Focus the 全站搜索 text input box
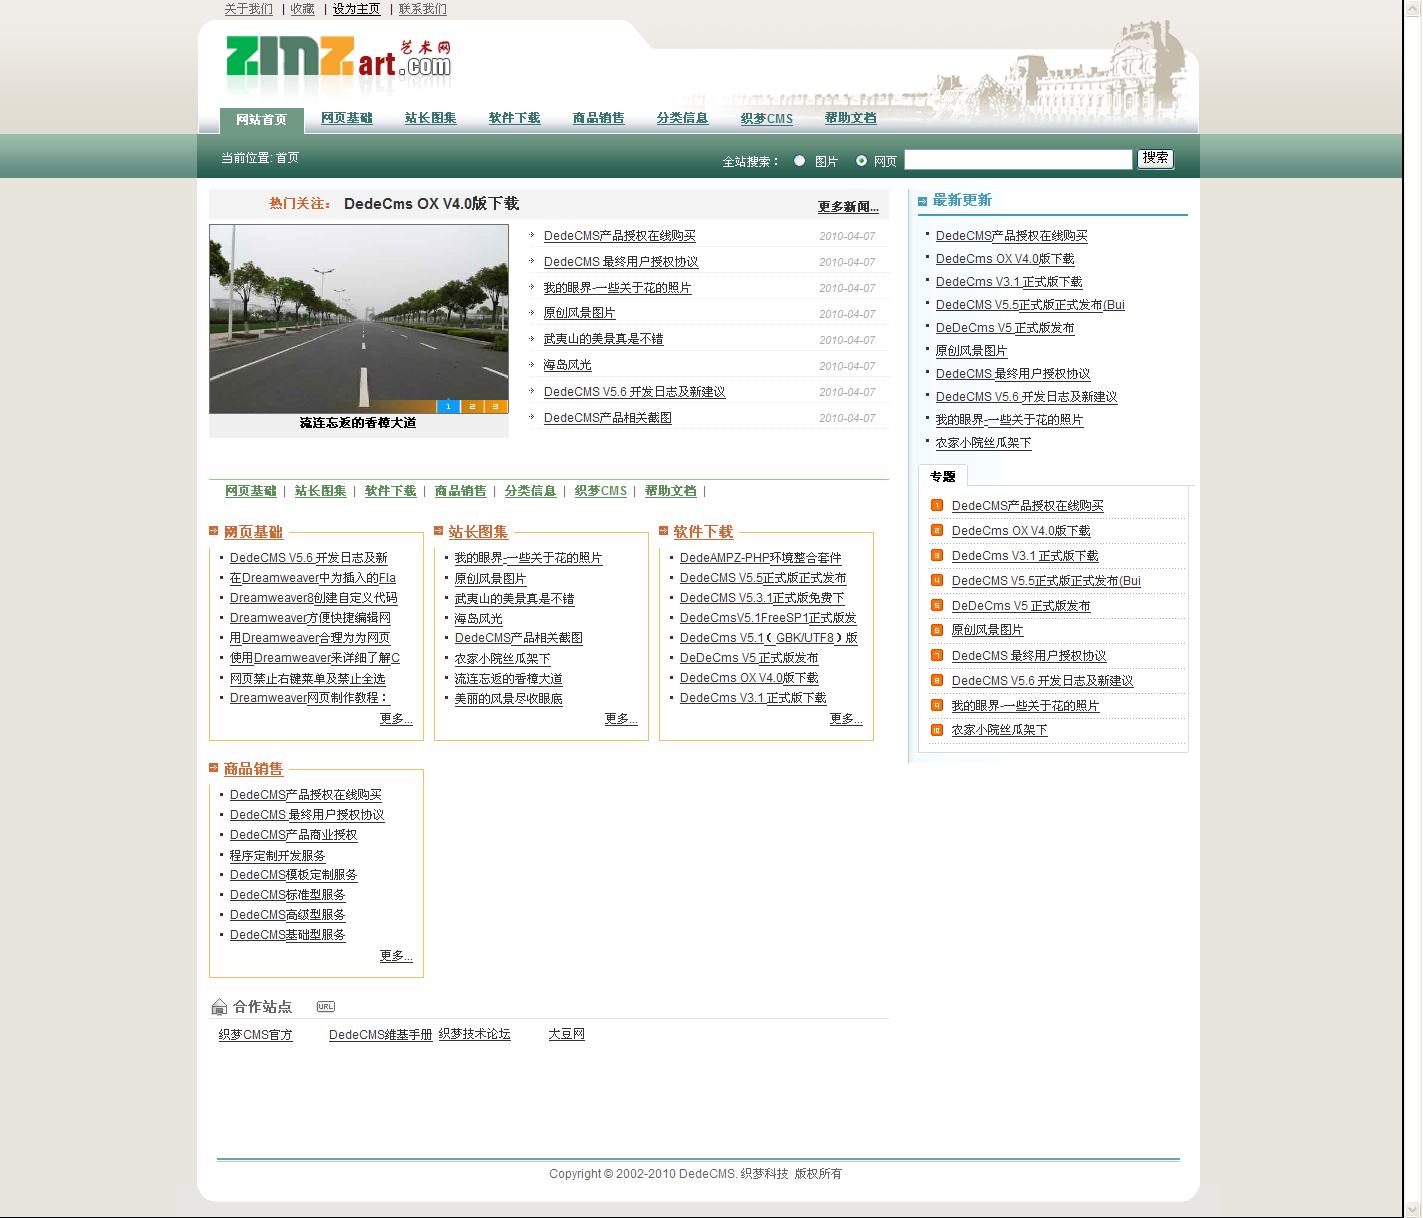1423x1218 pixels. [1018, 159]
